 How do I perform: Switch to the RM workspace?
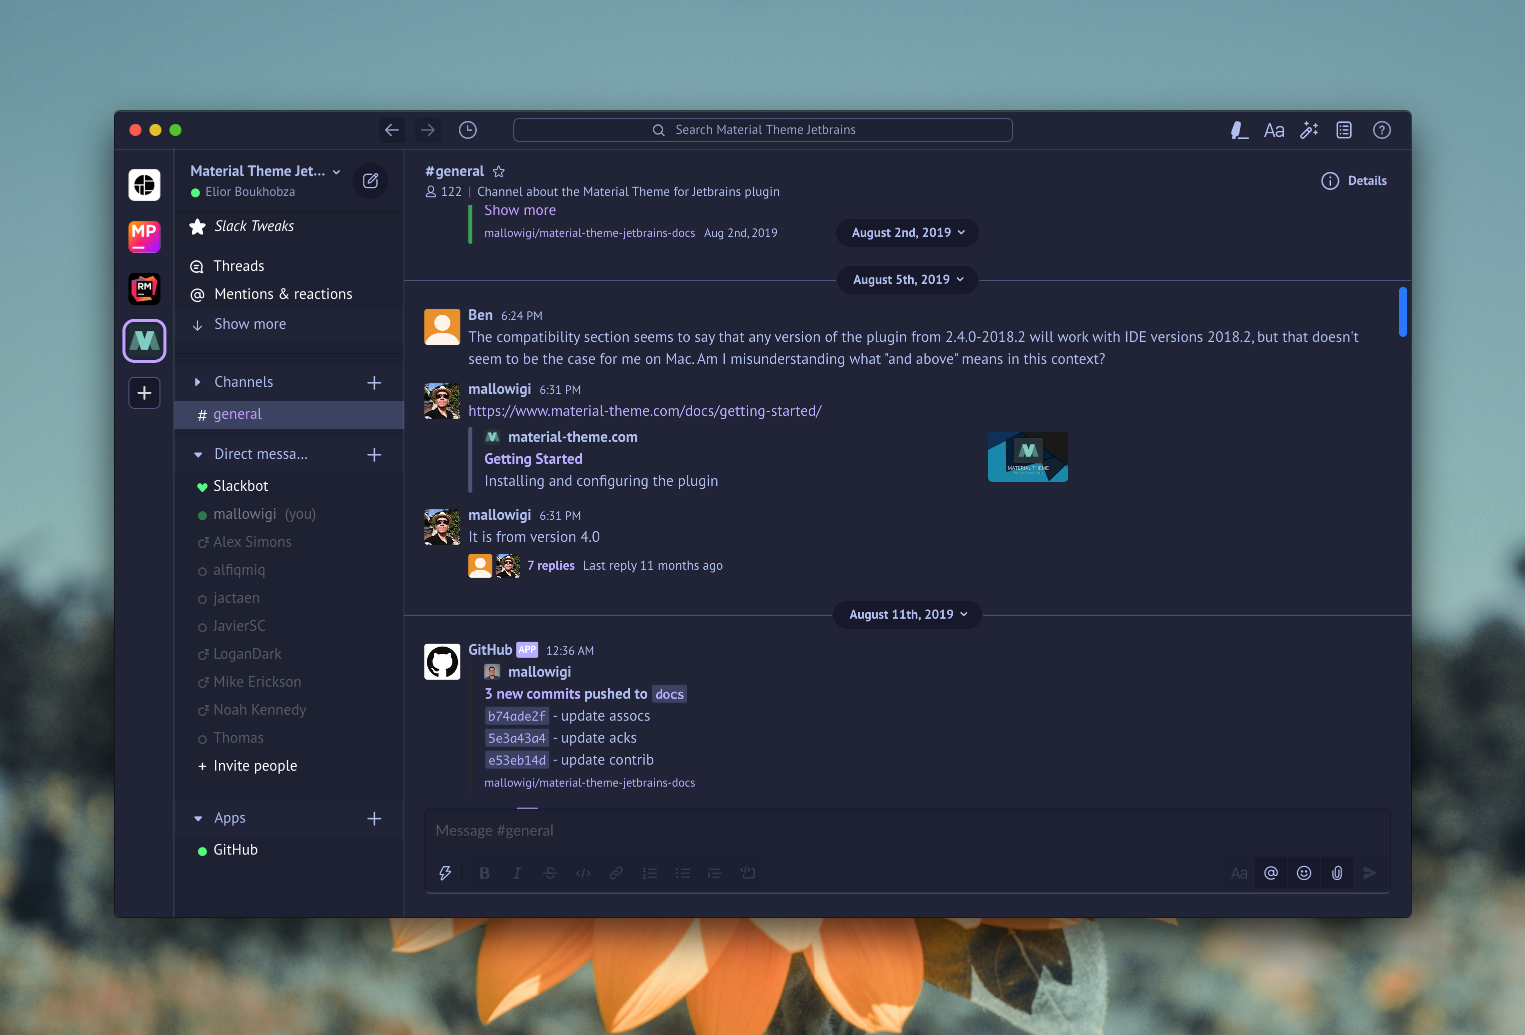point(145,289)
